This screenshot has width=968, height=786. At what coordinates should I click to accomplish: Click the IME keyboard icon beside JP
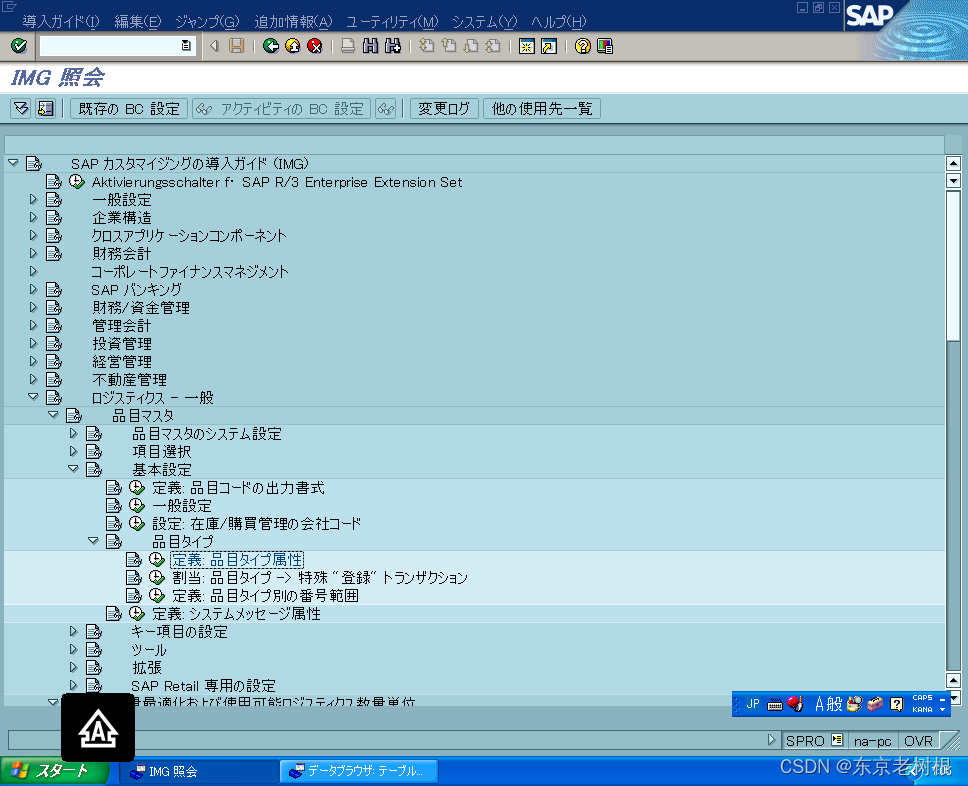(775, 704)
